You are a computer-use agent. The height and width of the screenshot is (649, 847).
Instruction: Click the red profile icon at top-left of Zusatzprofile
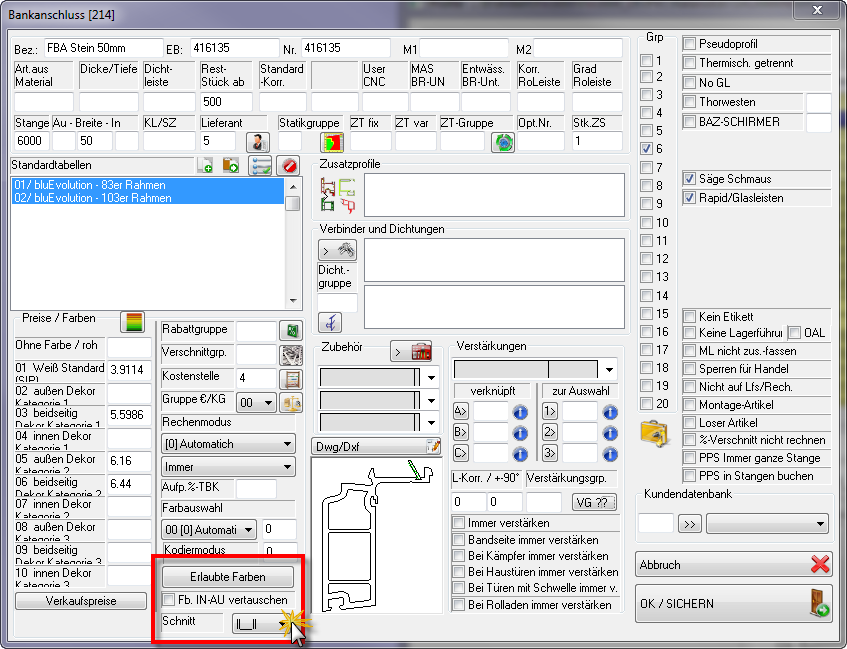[x=327, y=187]
